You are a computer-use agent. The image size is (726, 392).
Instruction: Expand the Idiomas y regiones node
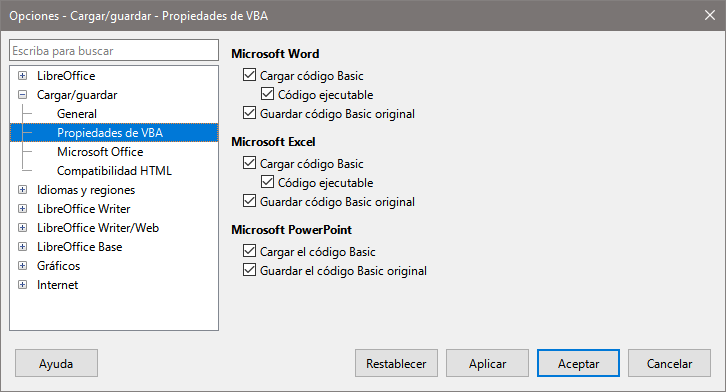22,189
